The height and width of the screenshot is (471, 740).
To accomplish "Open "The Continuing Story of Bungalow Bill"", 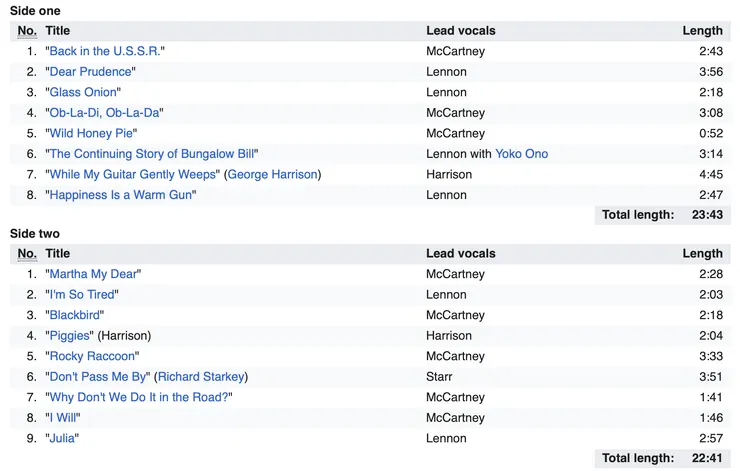I will tap(152, 154).
